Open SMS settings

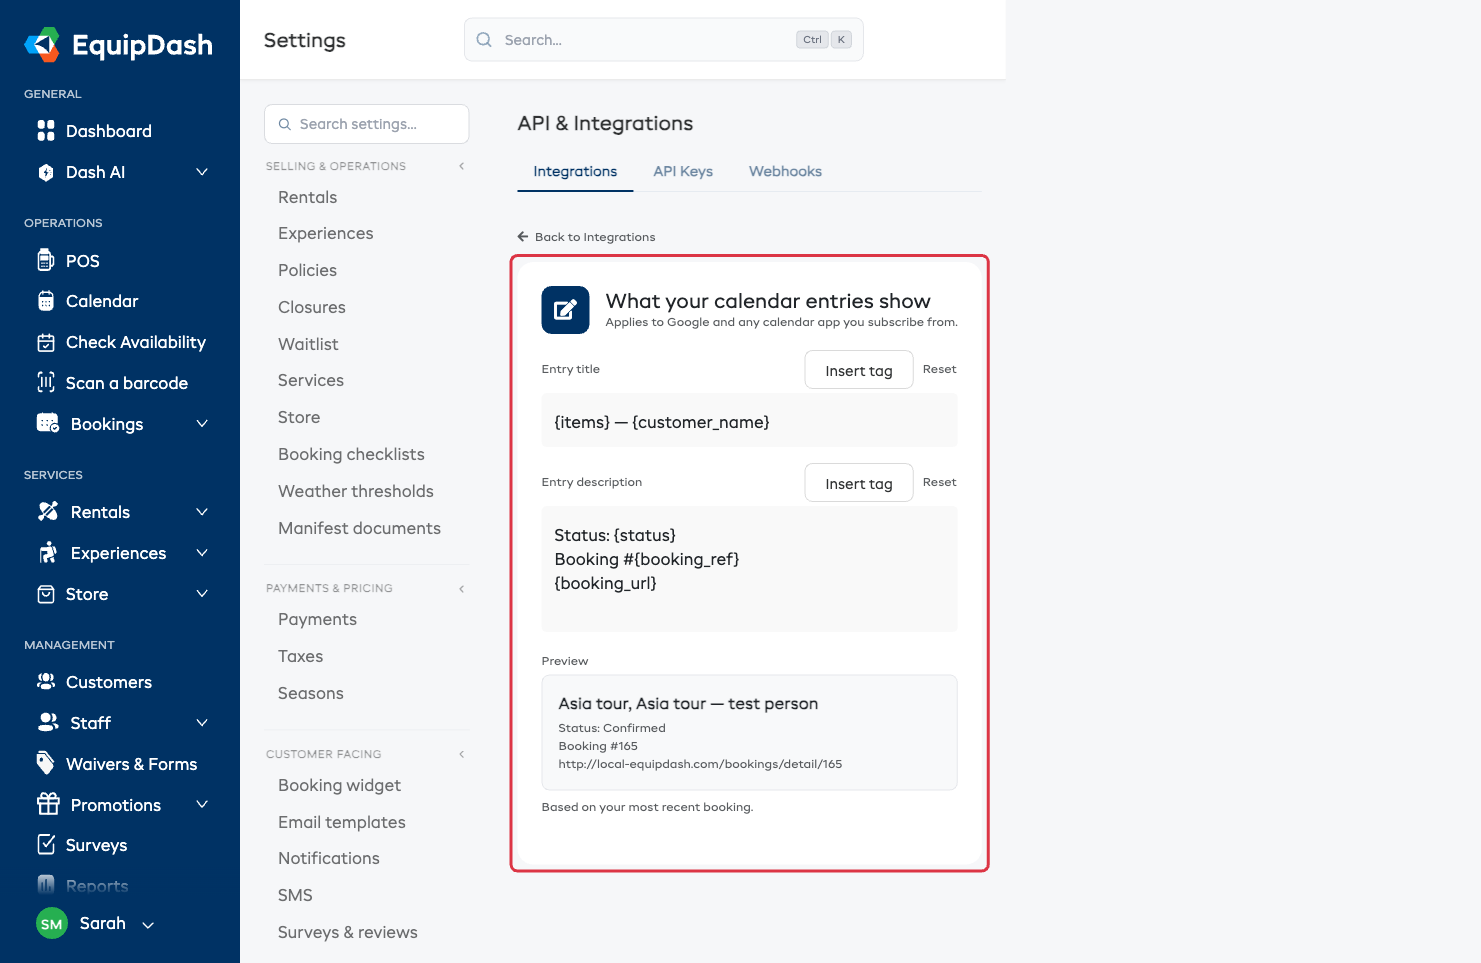(x=295, y=895)
